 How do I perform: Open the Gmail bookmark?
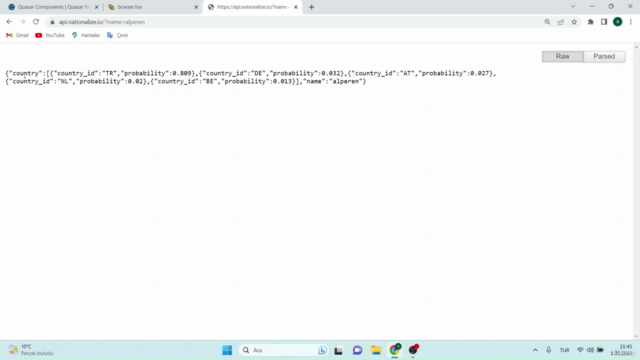(17, 36)
